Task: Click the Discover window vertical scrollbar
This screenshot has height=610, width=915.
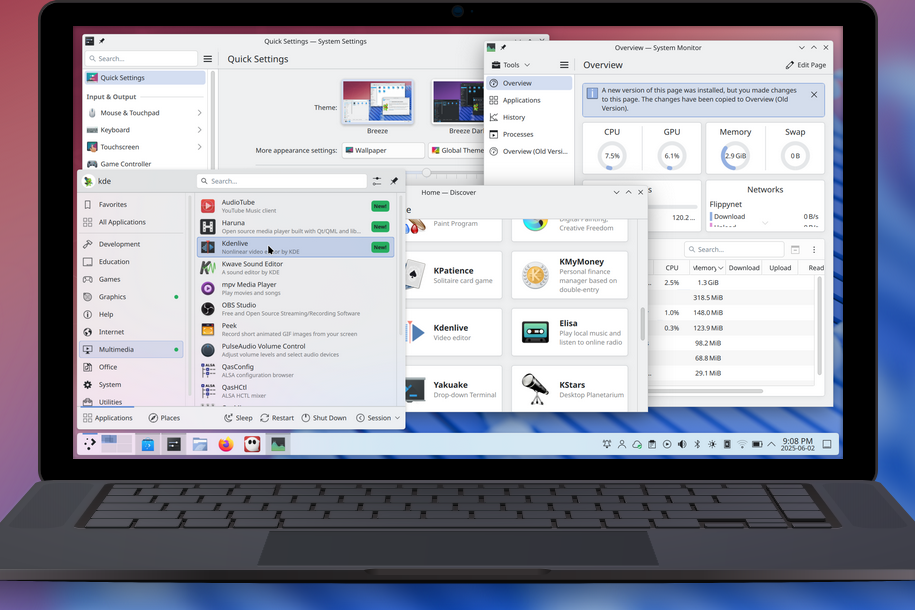Action: 643,323
